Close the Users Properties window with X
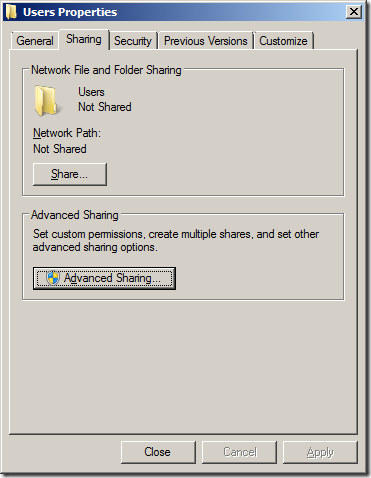The height and width of the screenshot is (478, 371). 354,12
